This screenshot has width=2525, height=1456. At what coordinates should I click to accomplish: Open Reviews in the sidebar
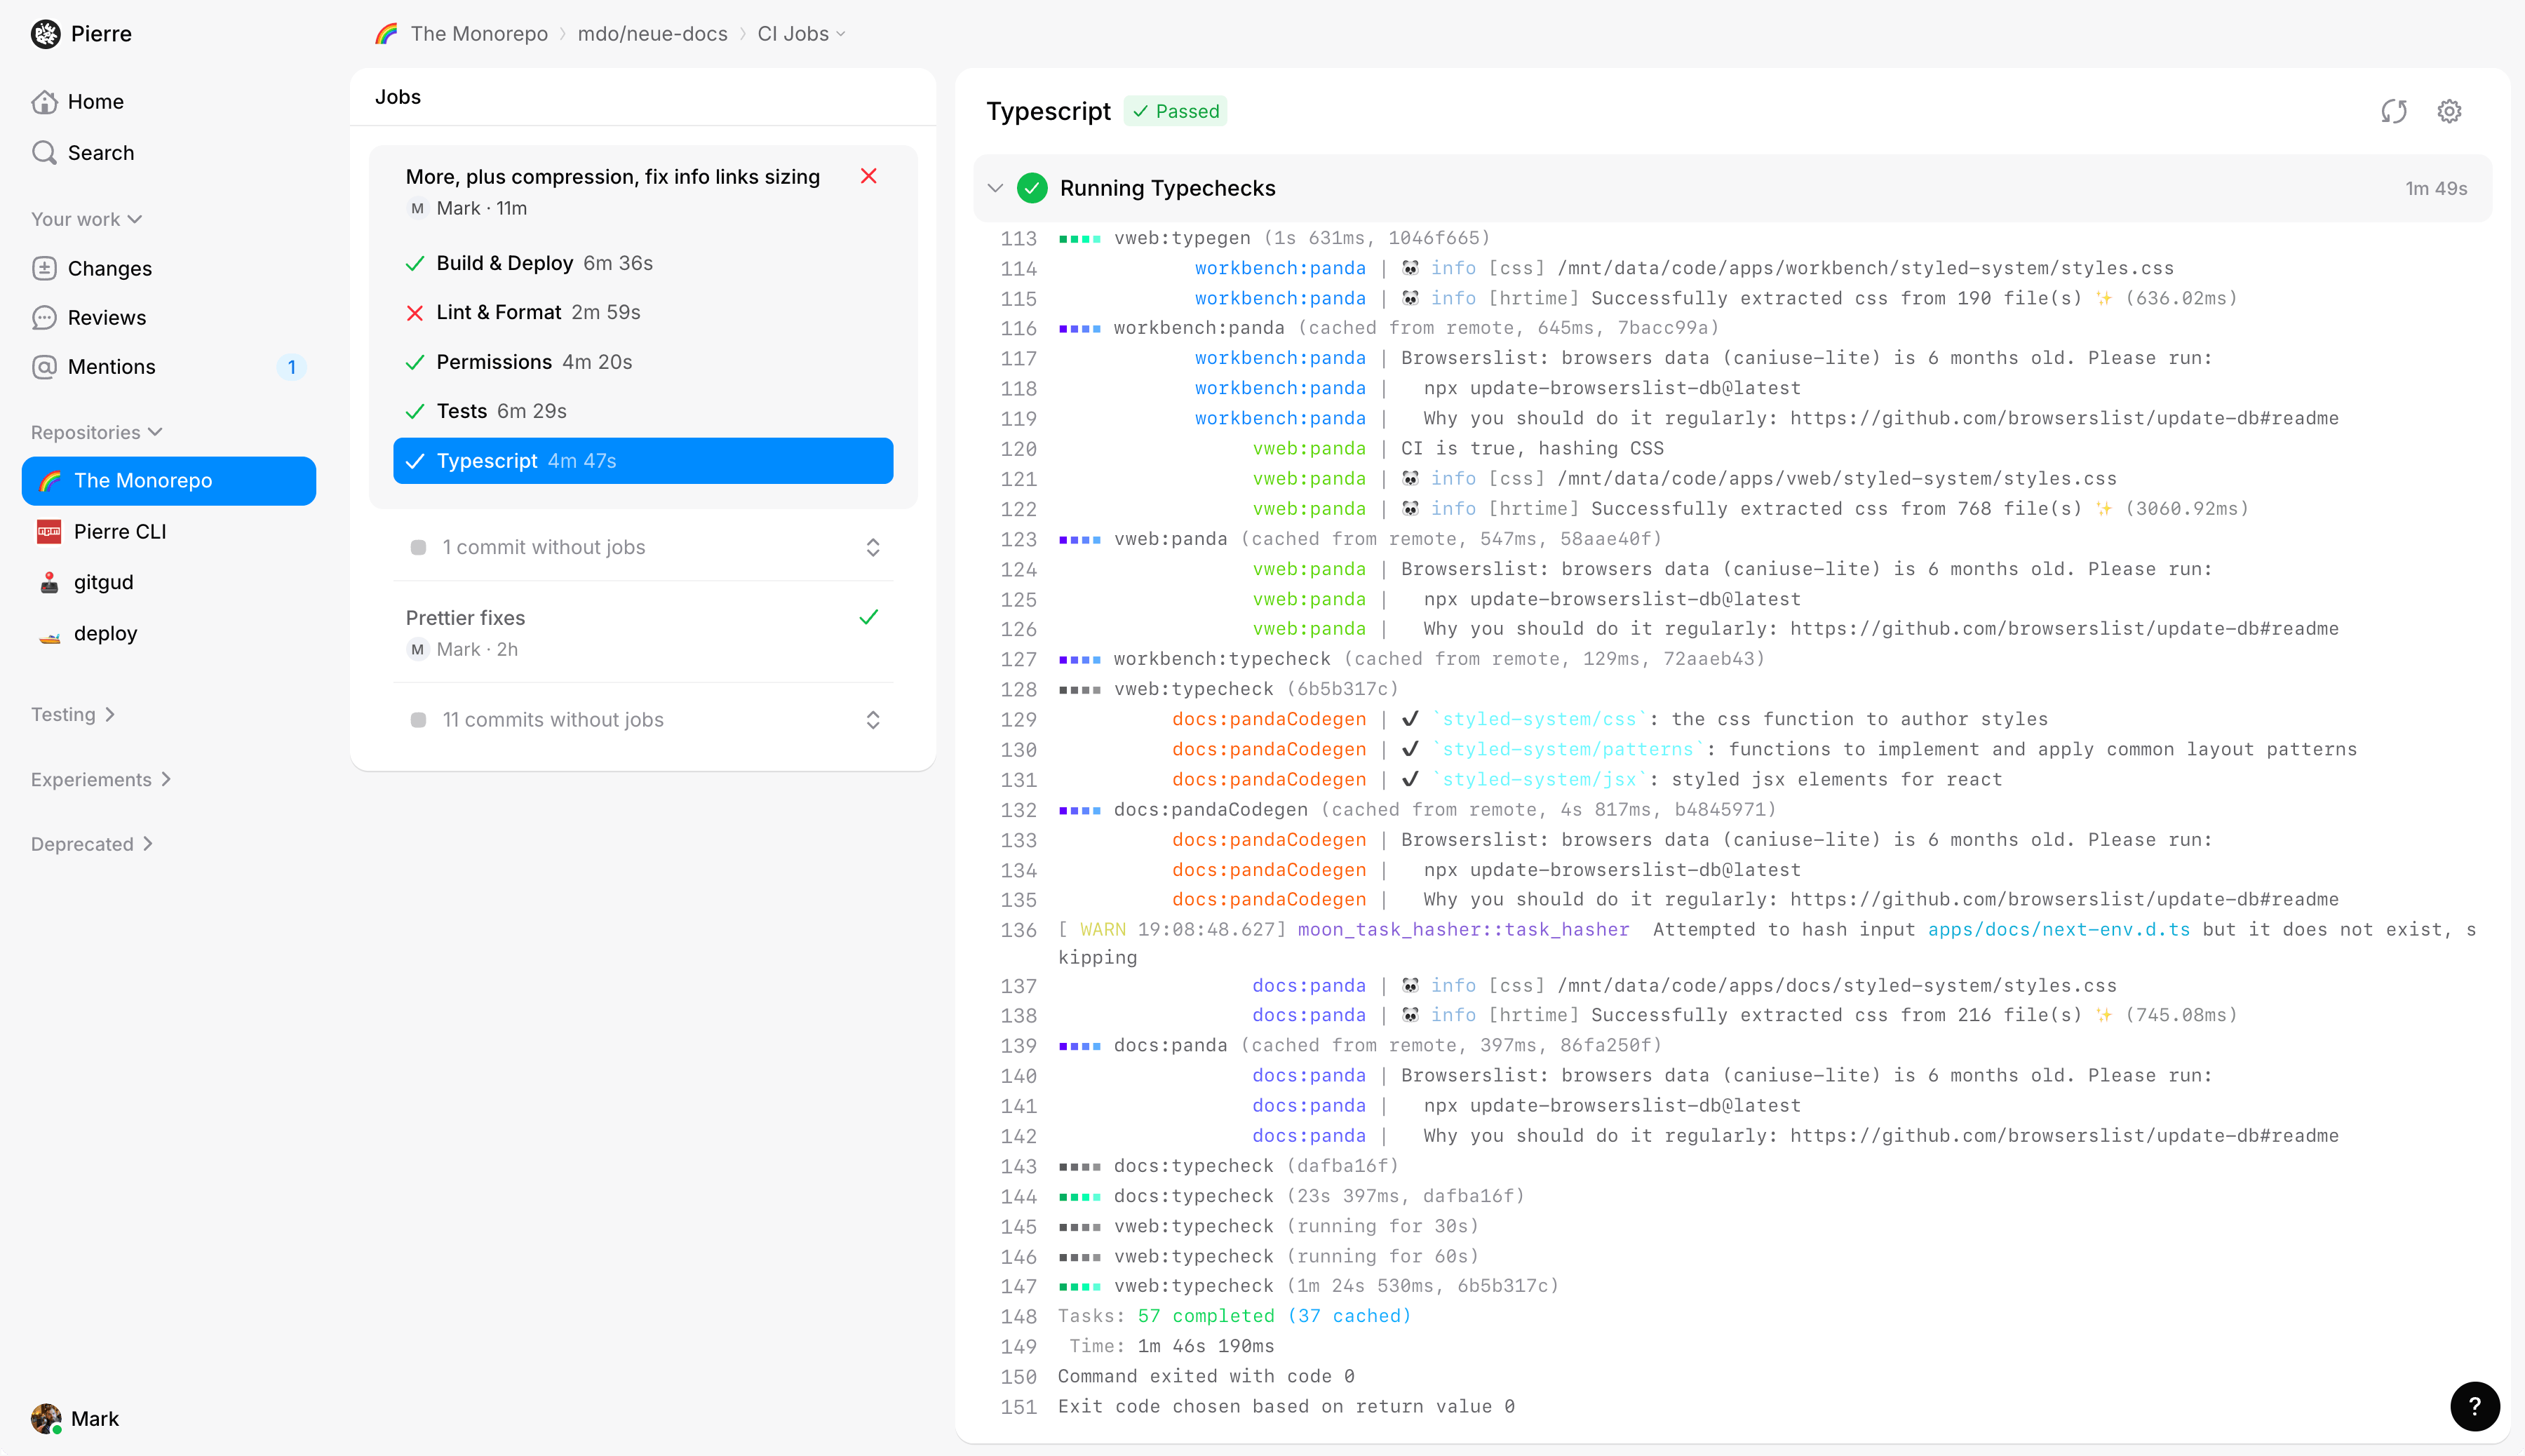click(106, 318)
